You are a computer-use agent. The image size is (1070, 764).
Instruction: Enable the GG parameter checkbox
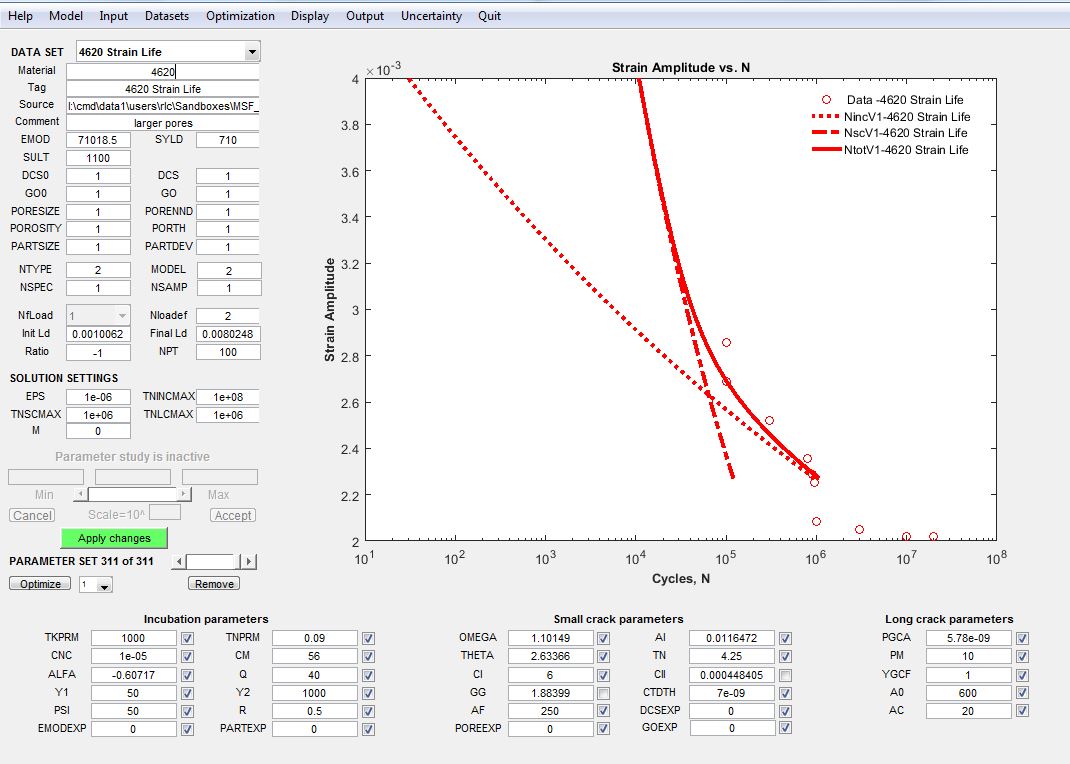click(603, 693)
